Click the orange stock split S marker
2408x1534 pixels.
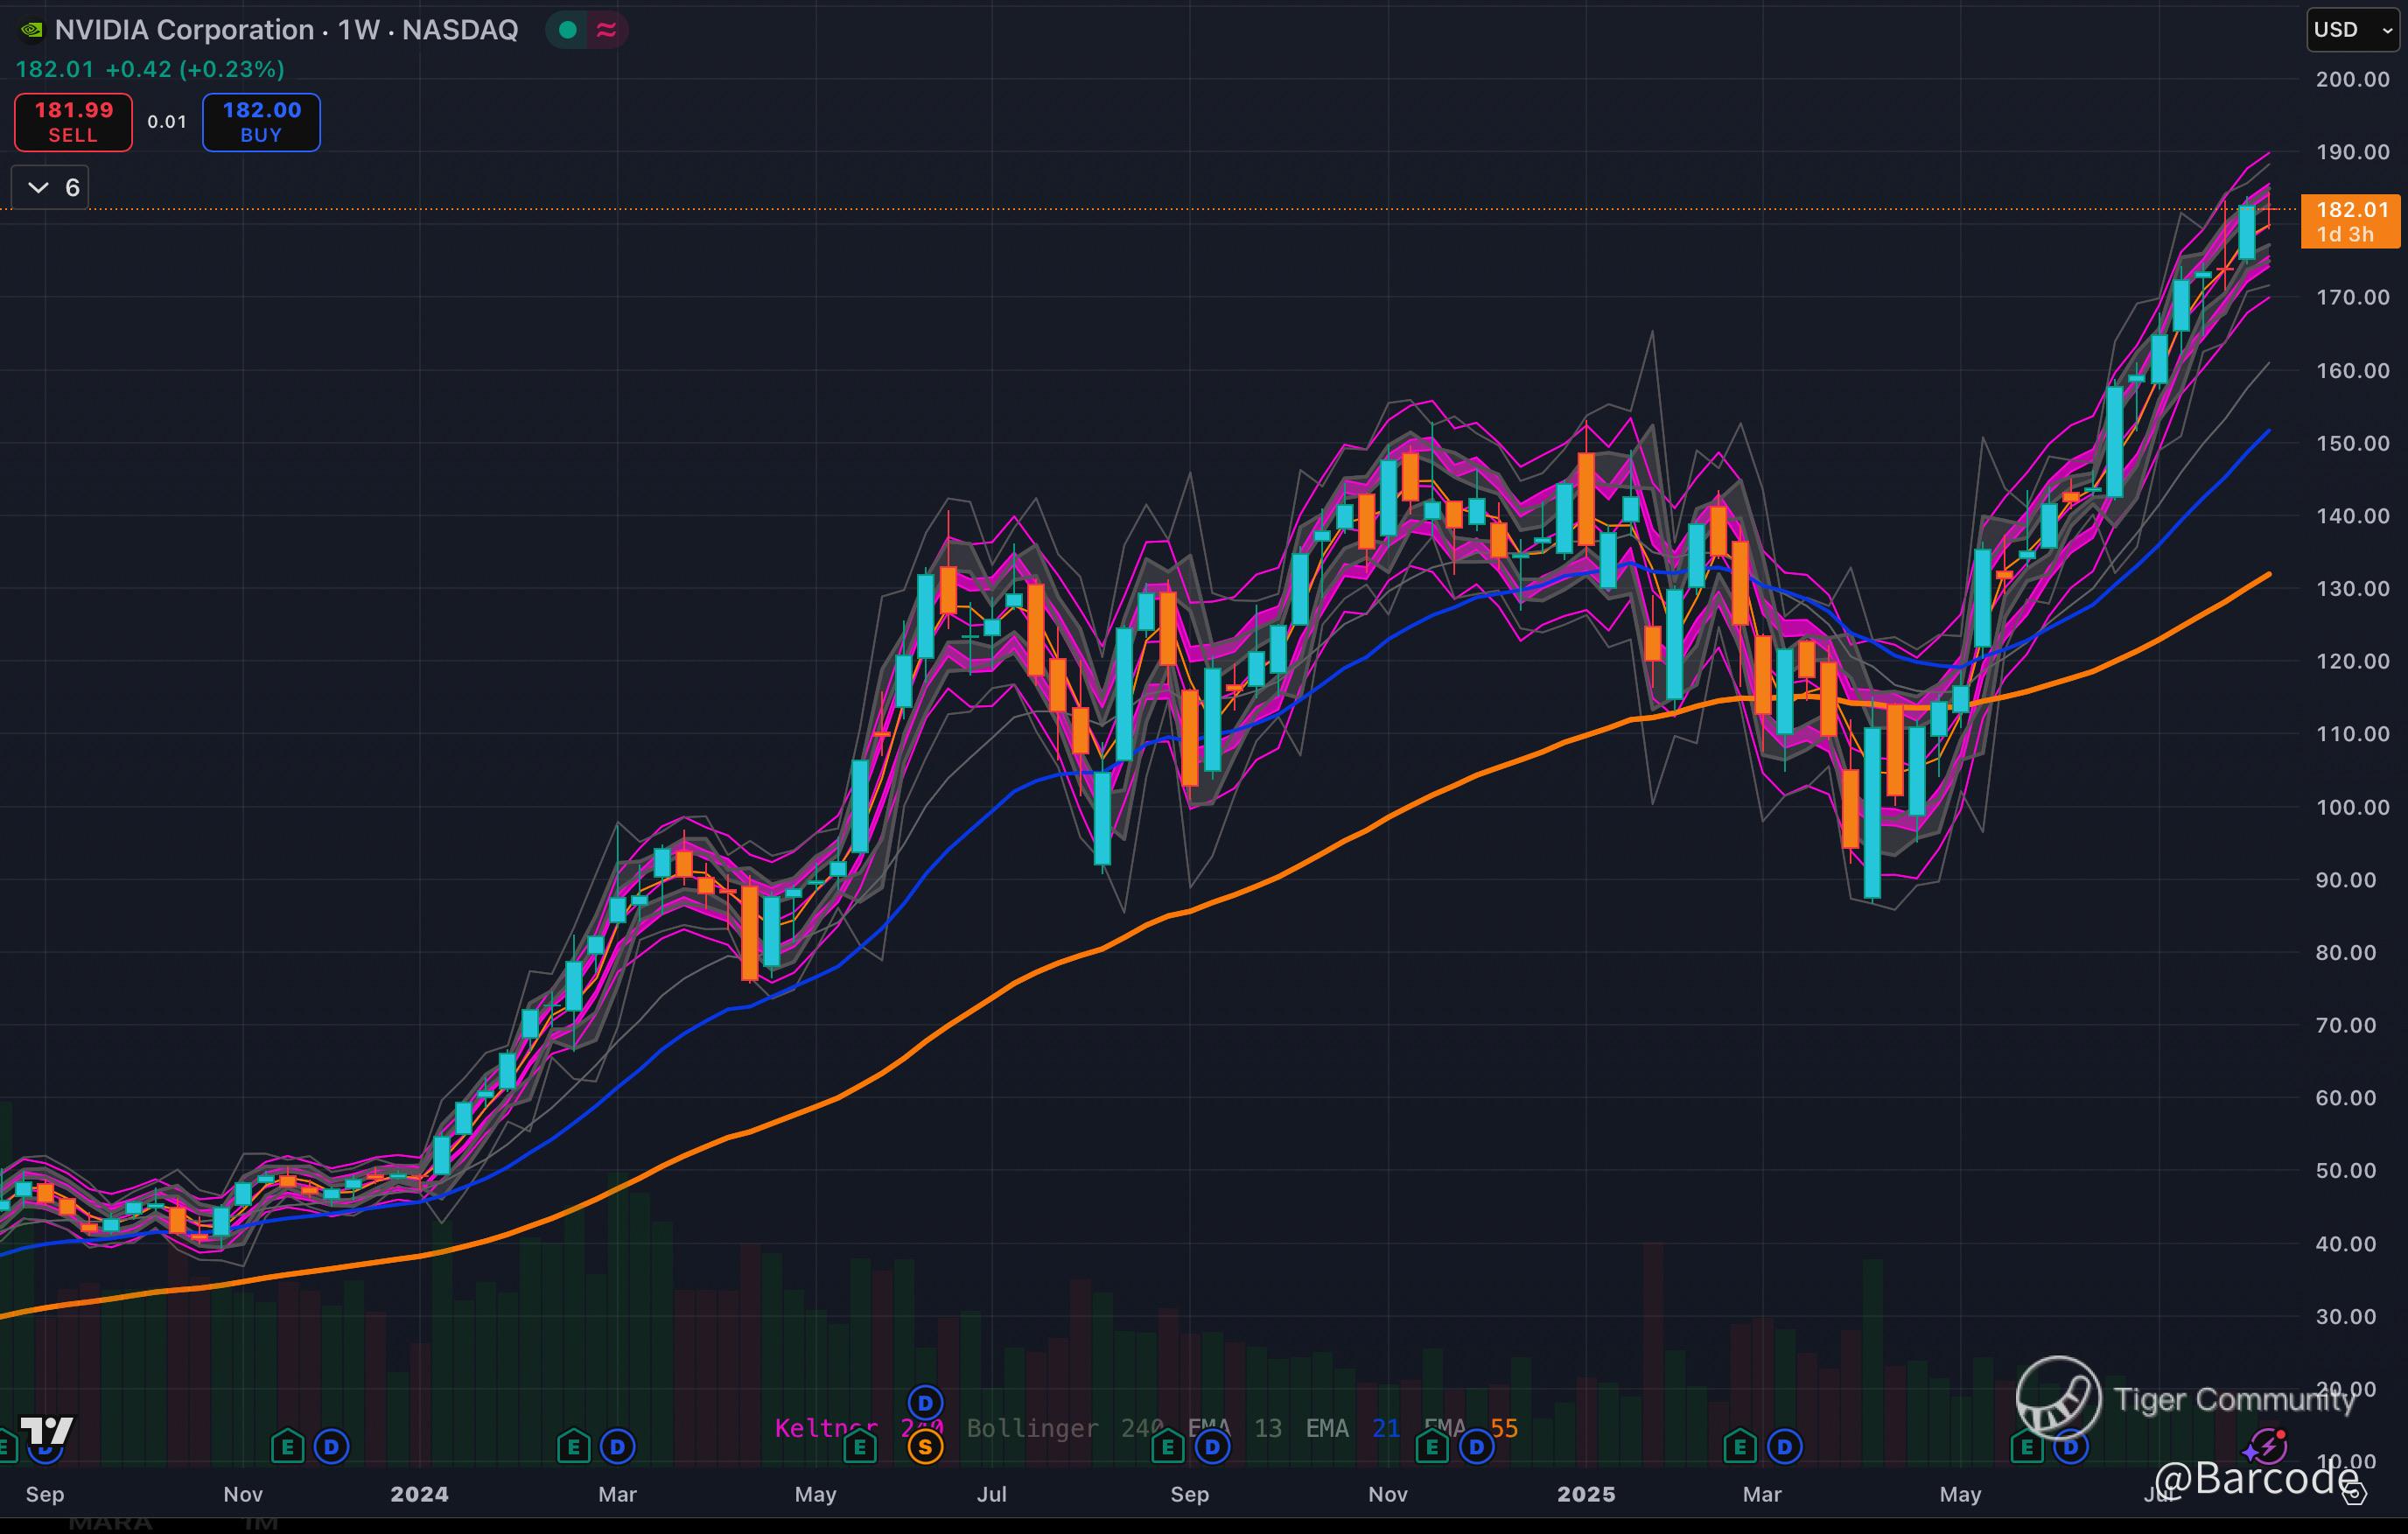tap(925, 1446)
